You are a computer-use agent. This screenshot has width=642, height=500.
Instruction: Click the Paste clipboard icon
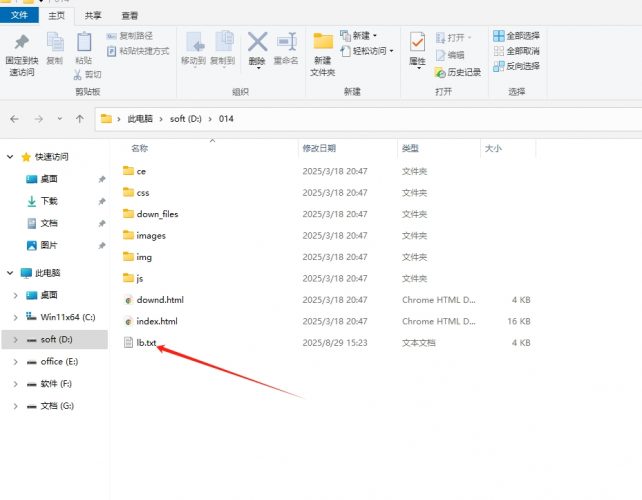(x=84, y=48)
